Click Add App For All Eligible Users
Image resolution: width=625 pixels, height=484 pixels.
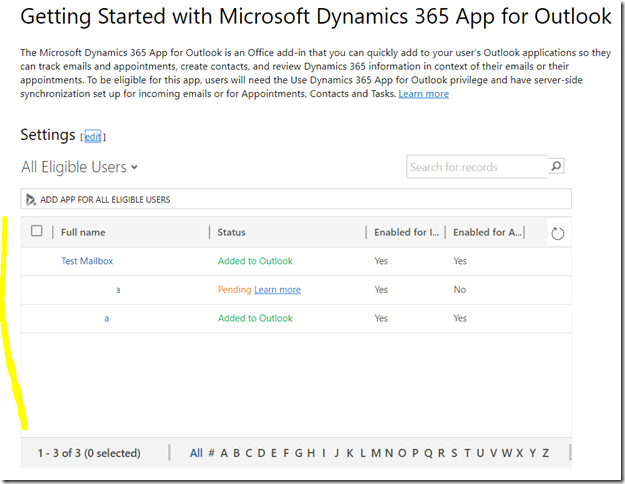105,199
